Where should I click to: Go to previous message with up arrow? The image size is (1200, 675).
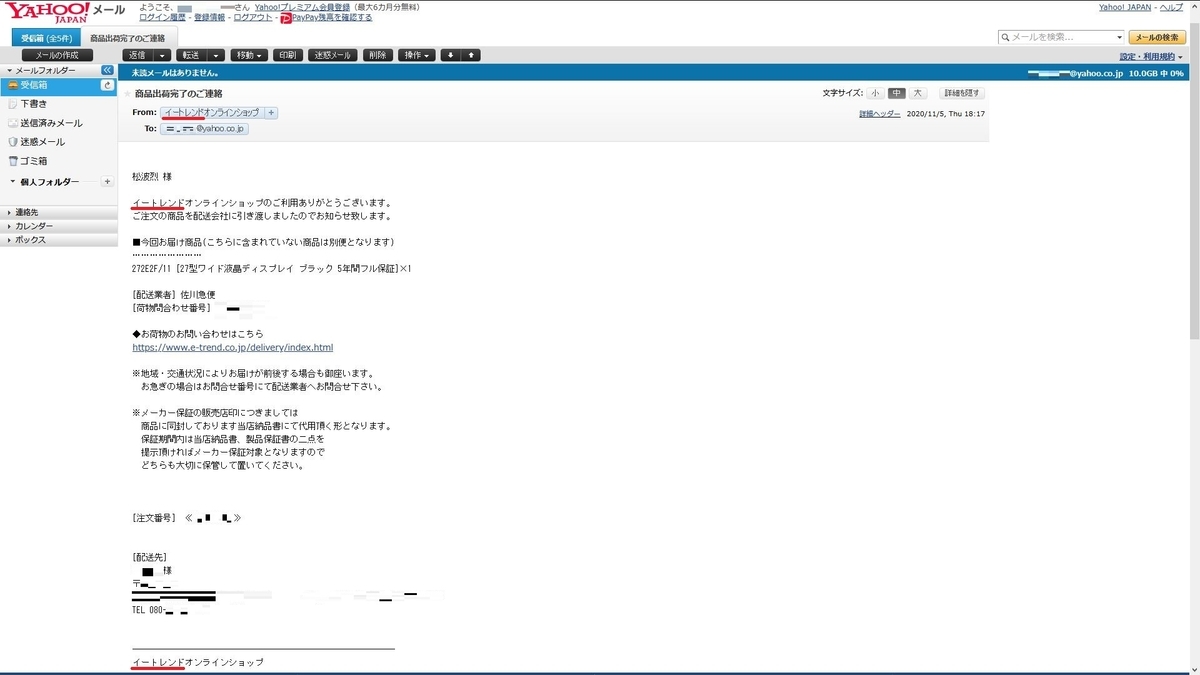471,55
